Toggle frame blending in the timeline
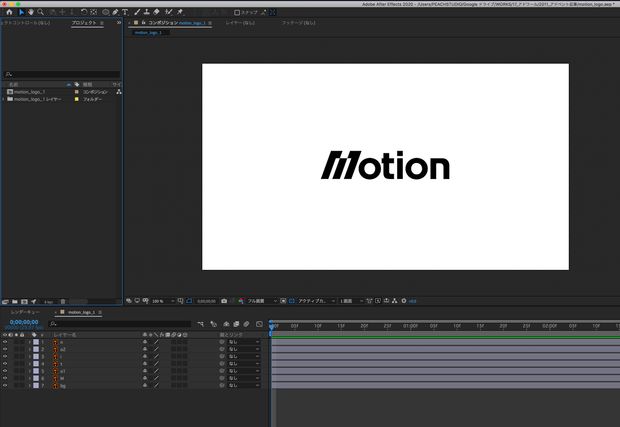This screenshot has width=620, height=427. pos(236,324)
